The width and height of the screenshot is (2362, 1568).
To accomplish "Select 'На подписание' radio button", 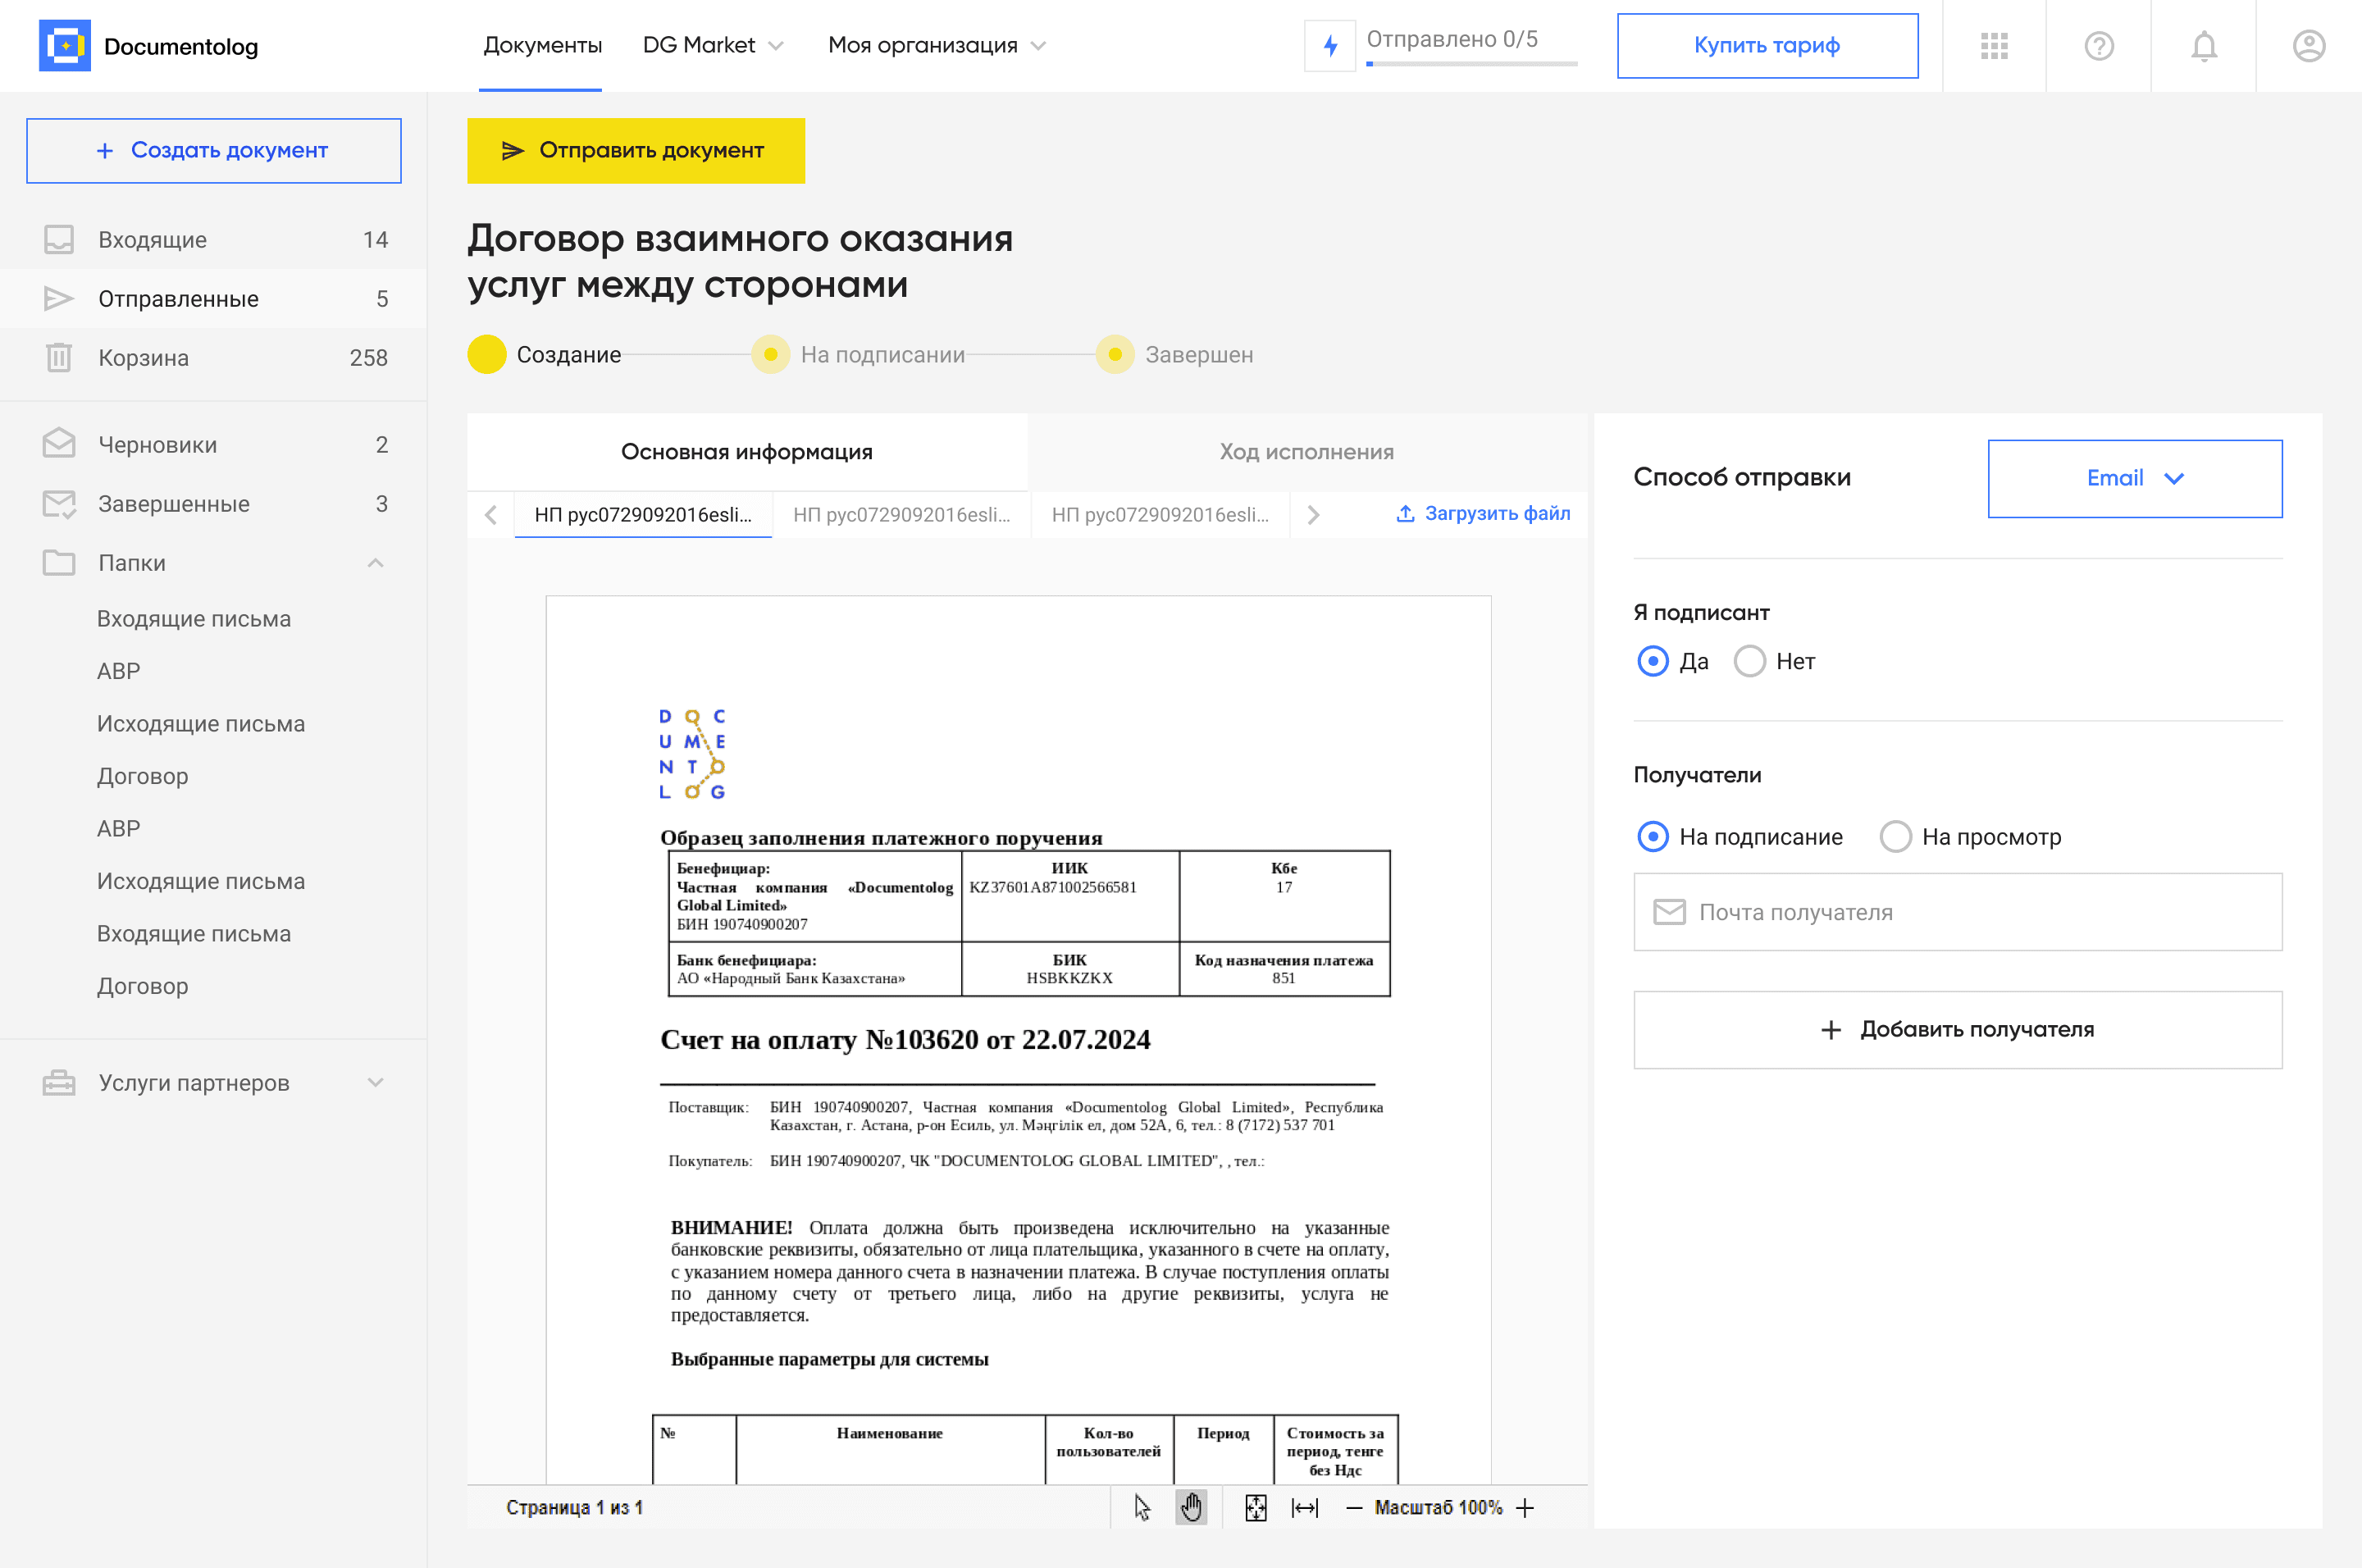I will click(1653, 837).
